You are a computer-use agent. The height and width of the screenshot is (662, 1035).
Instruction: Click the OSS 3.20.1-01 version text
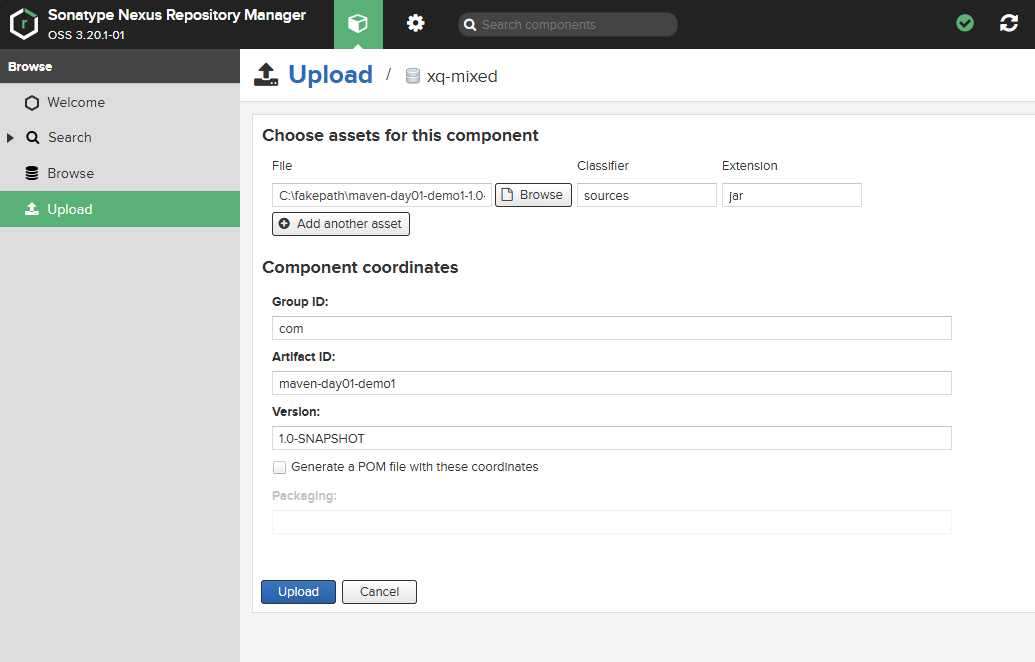[86, 35]
